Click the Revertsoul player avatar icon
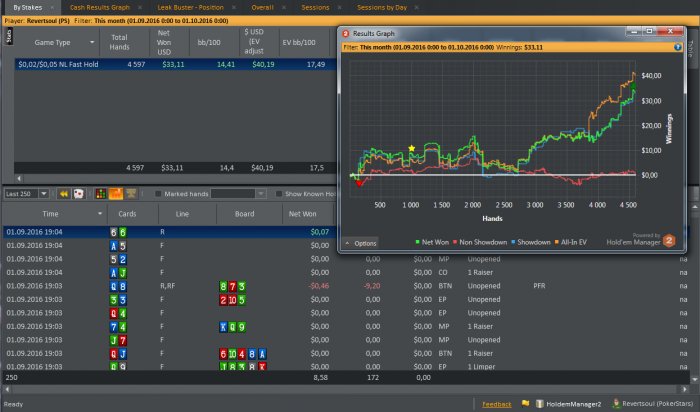Screen dimensions: 700x412 point(614,404)
